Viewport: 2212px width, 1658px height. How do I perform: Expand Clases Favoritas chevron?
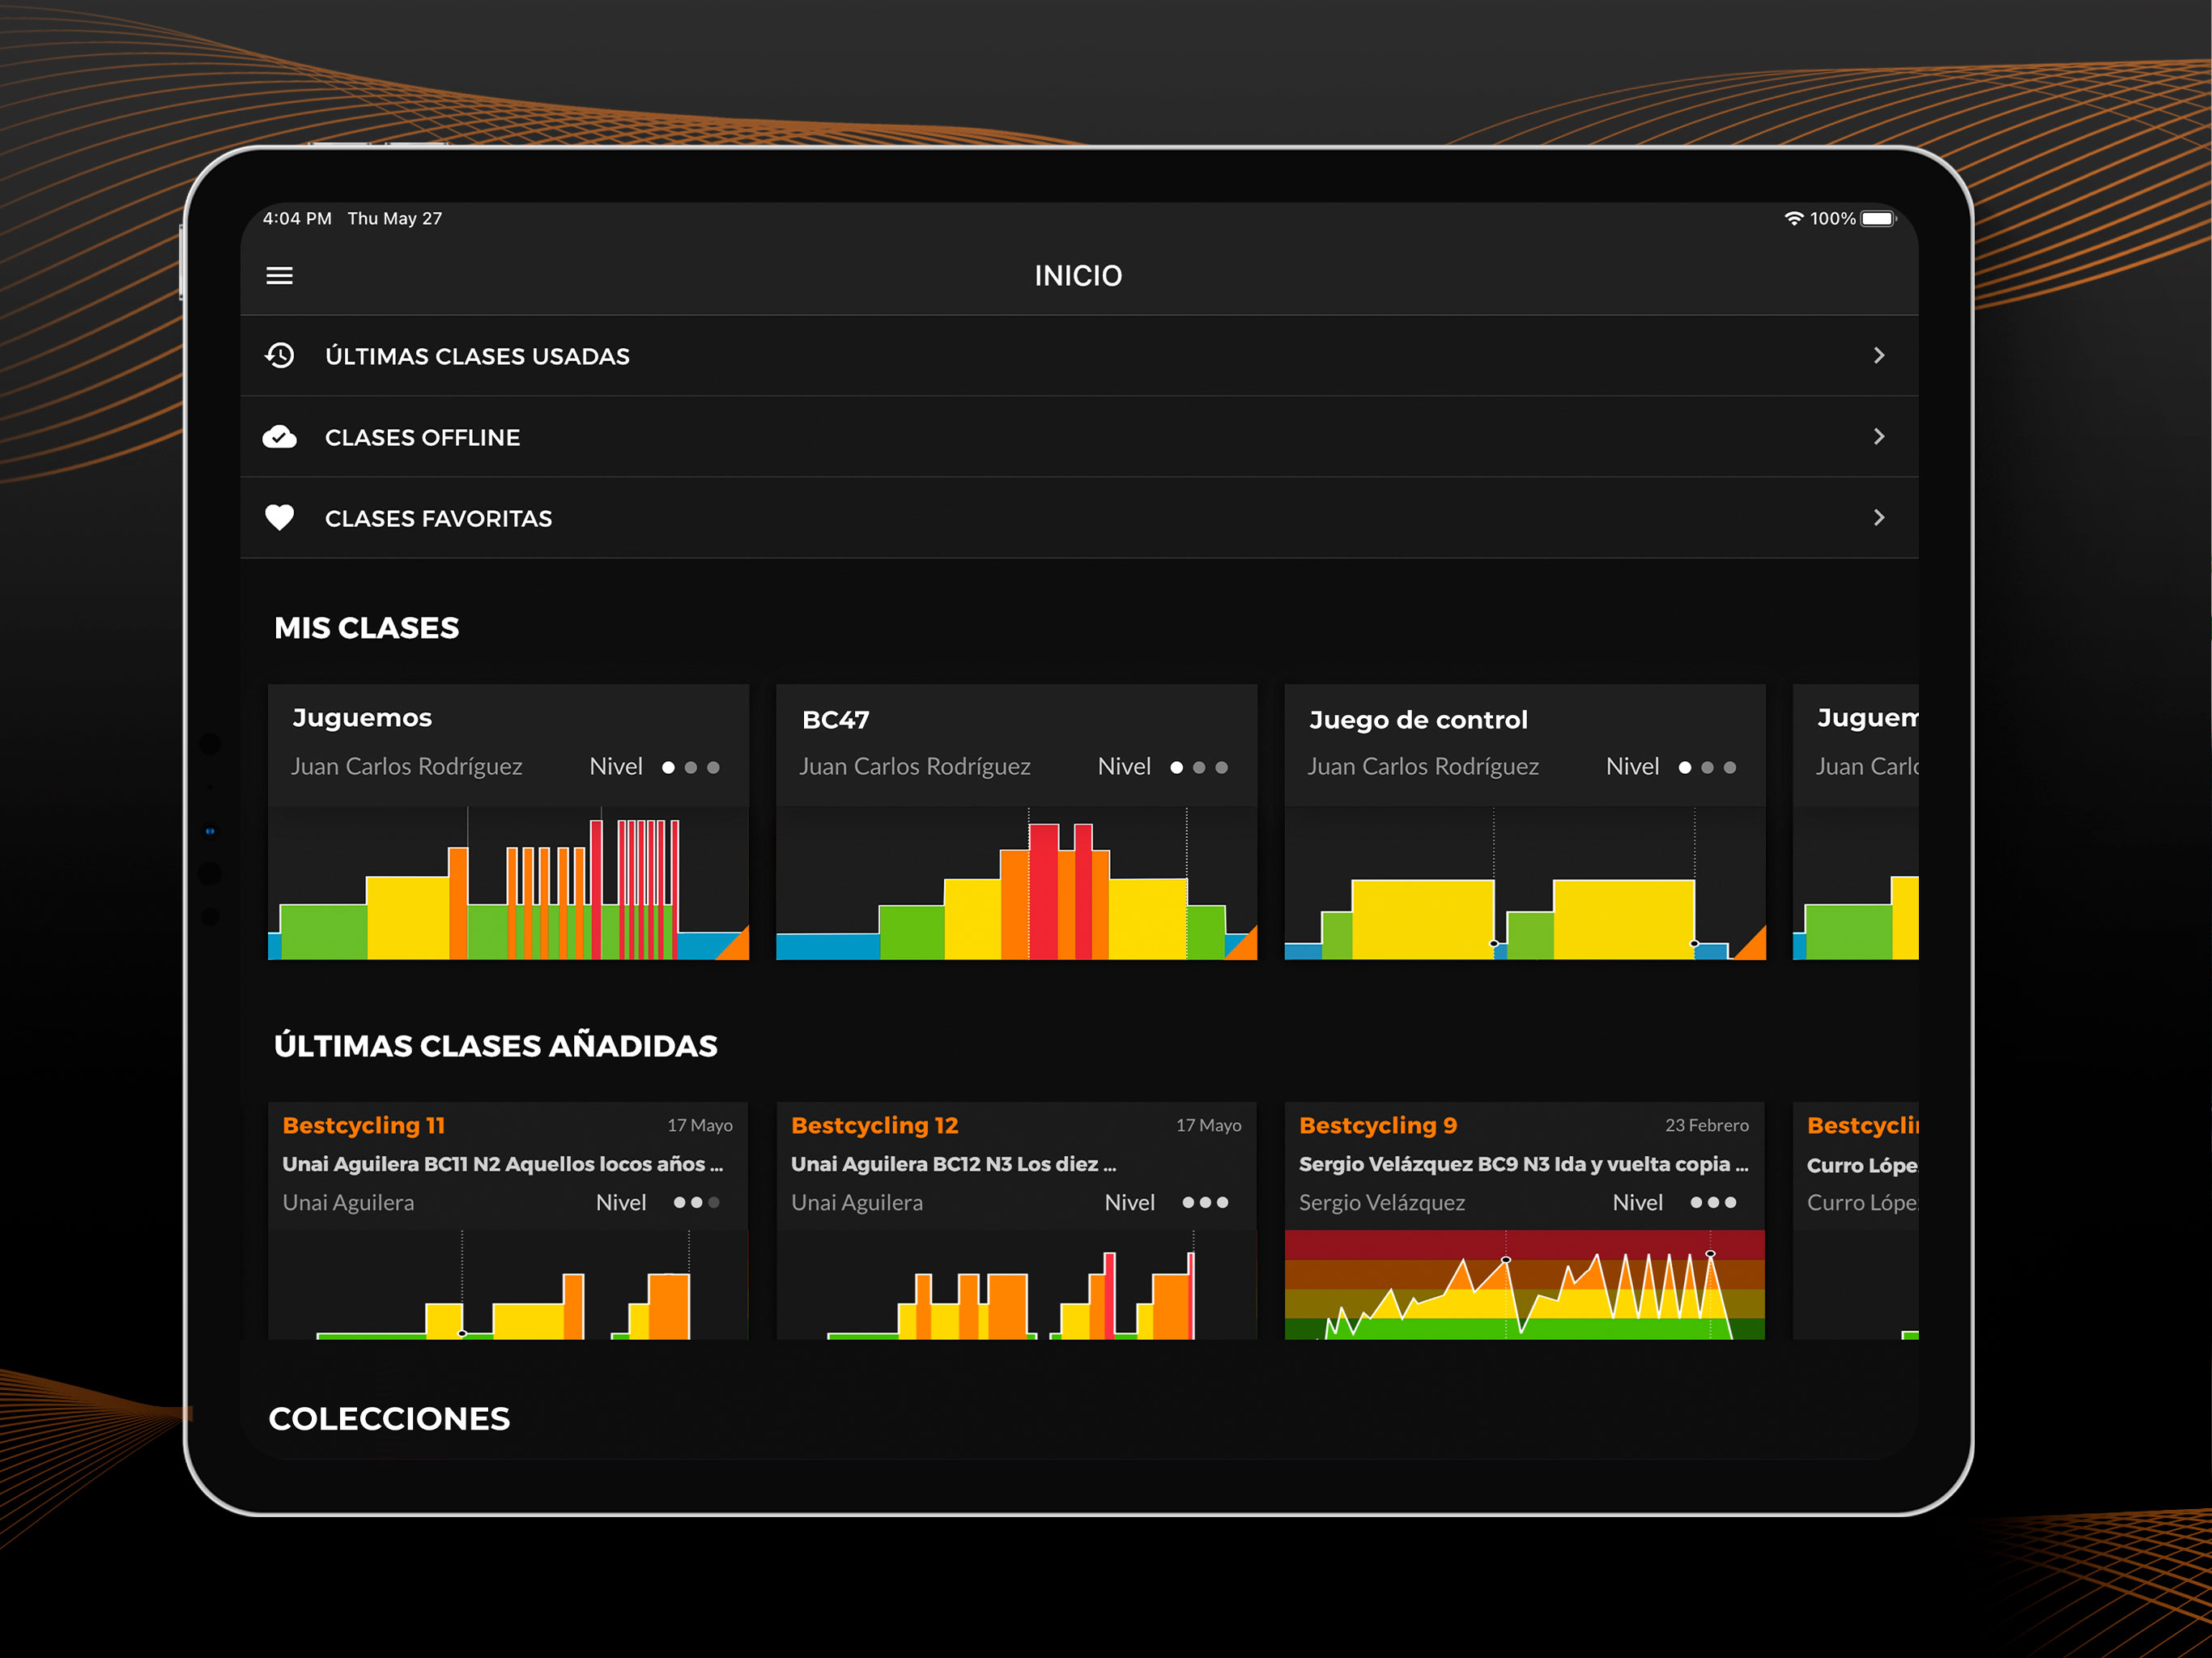click(1878, 517)
